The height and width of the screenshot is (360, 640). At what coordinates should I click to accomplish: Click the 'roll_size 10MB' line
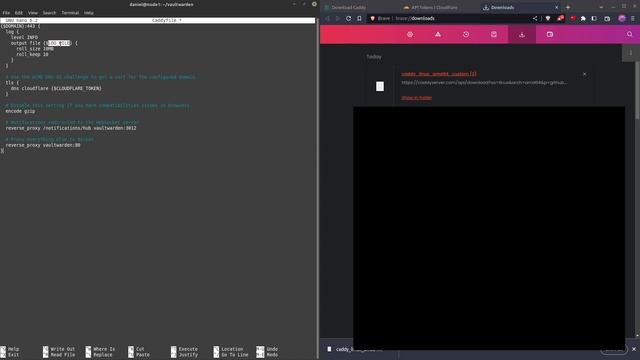(x=35, y=49)
